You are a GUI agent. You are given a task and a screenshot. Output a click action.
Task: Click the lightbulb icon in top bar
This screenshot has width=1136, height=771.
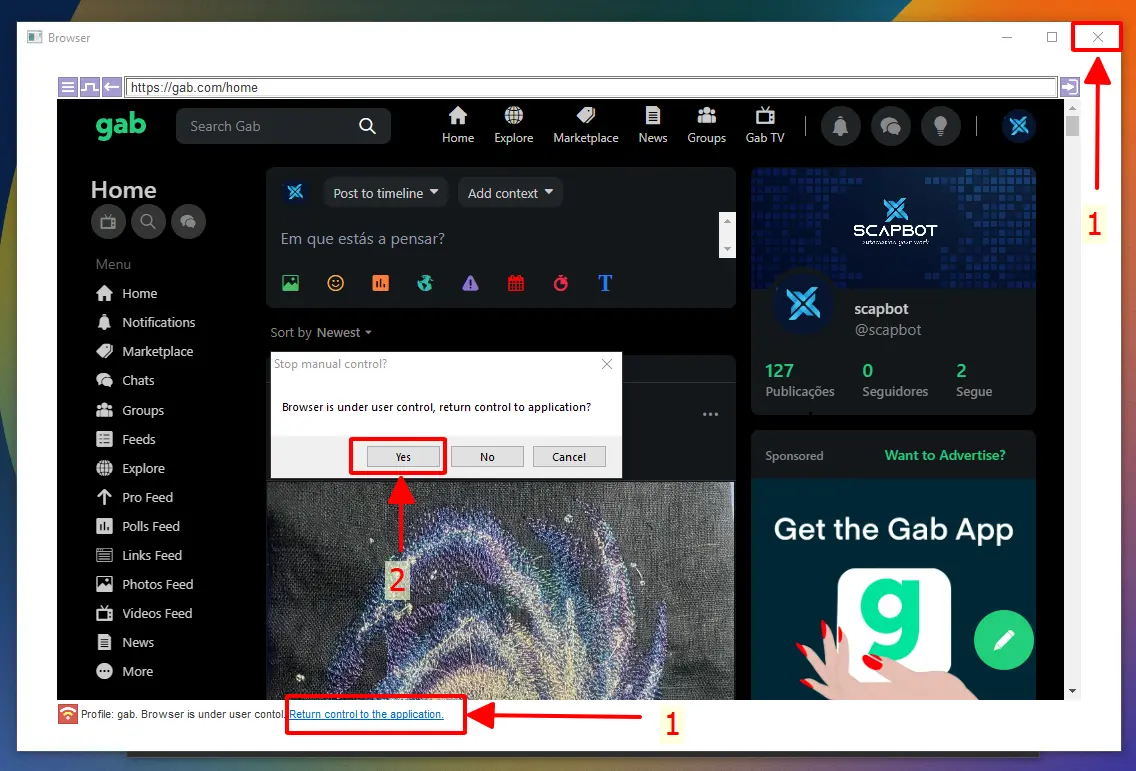click(940, 126)
